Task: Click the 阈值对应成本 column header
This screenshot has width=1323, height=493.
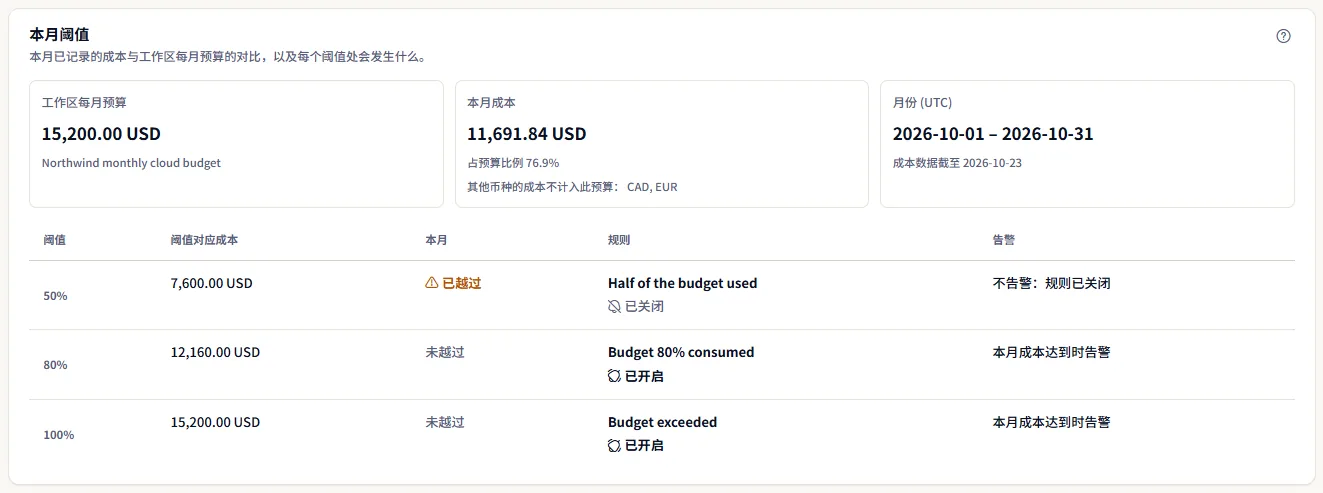Action: 204,240
